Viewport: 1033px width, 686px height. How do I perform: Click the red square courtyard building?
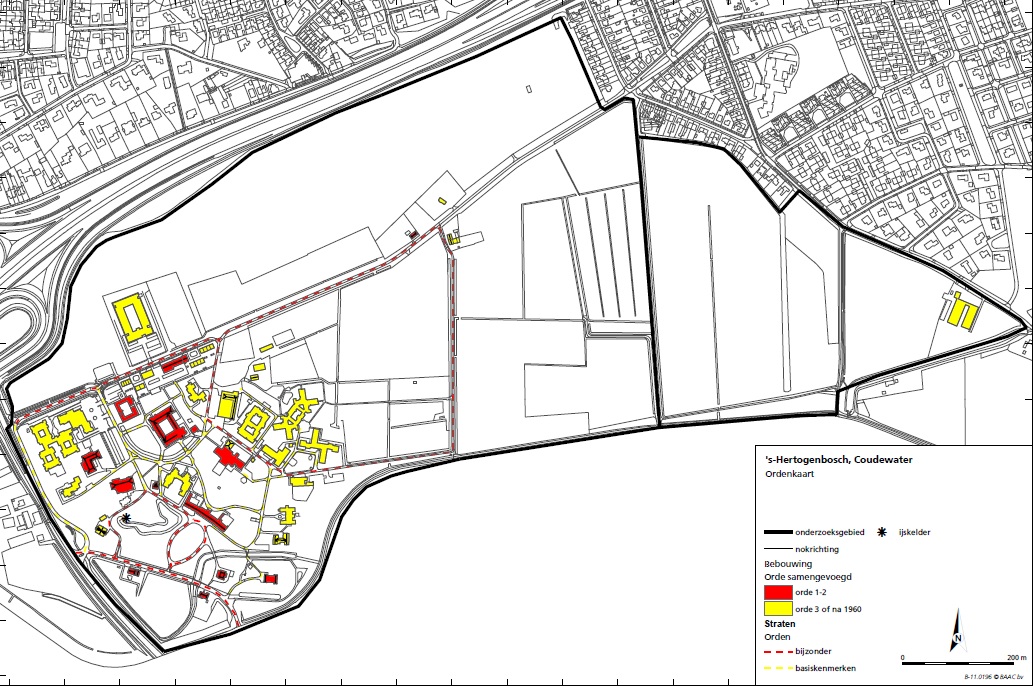pyautogui.click(x=166, y=425)
